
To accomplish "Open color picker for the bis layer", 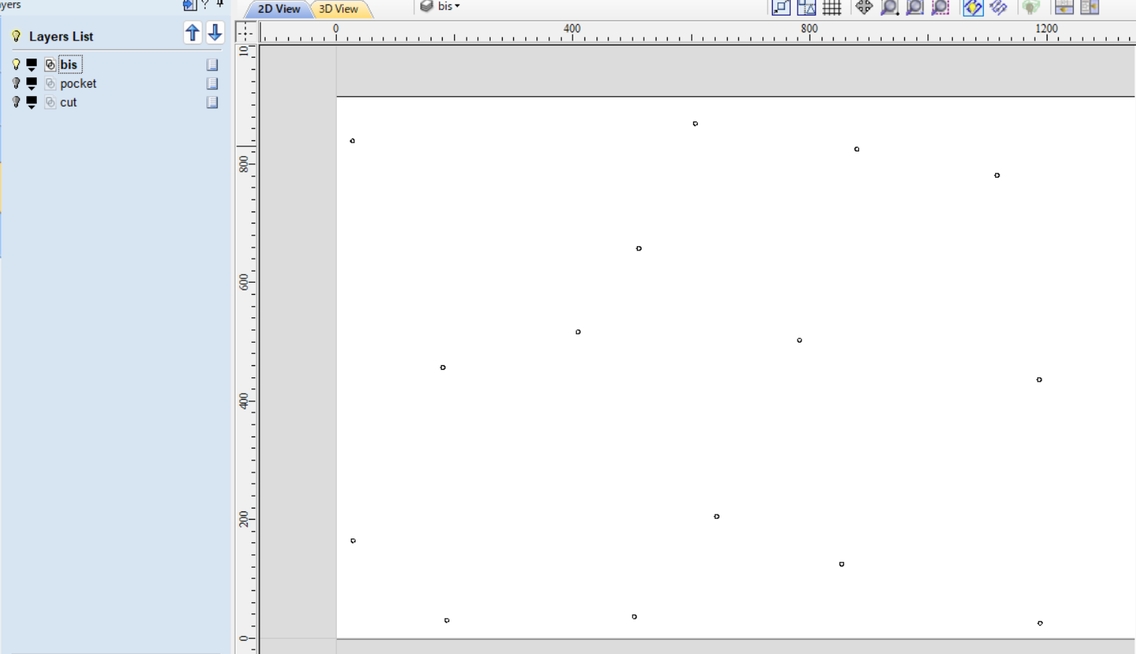I will 32,64.
